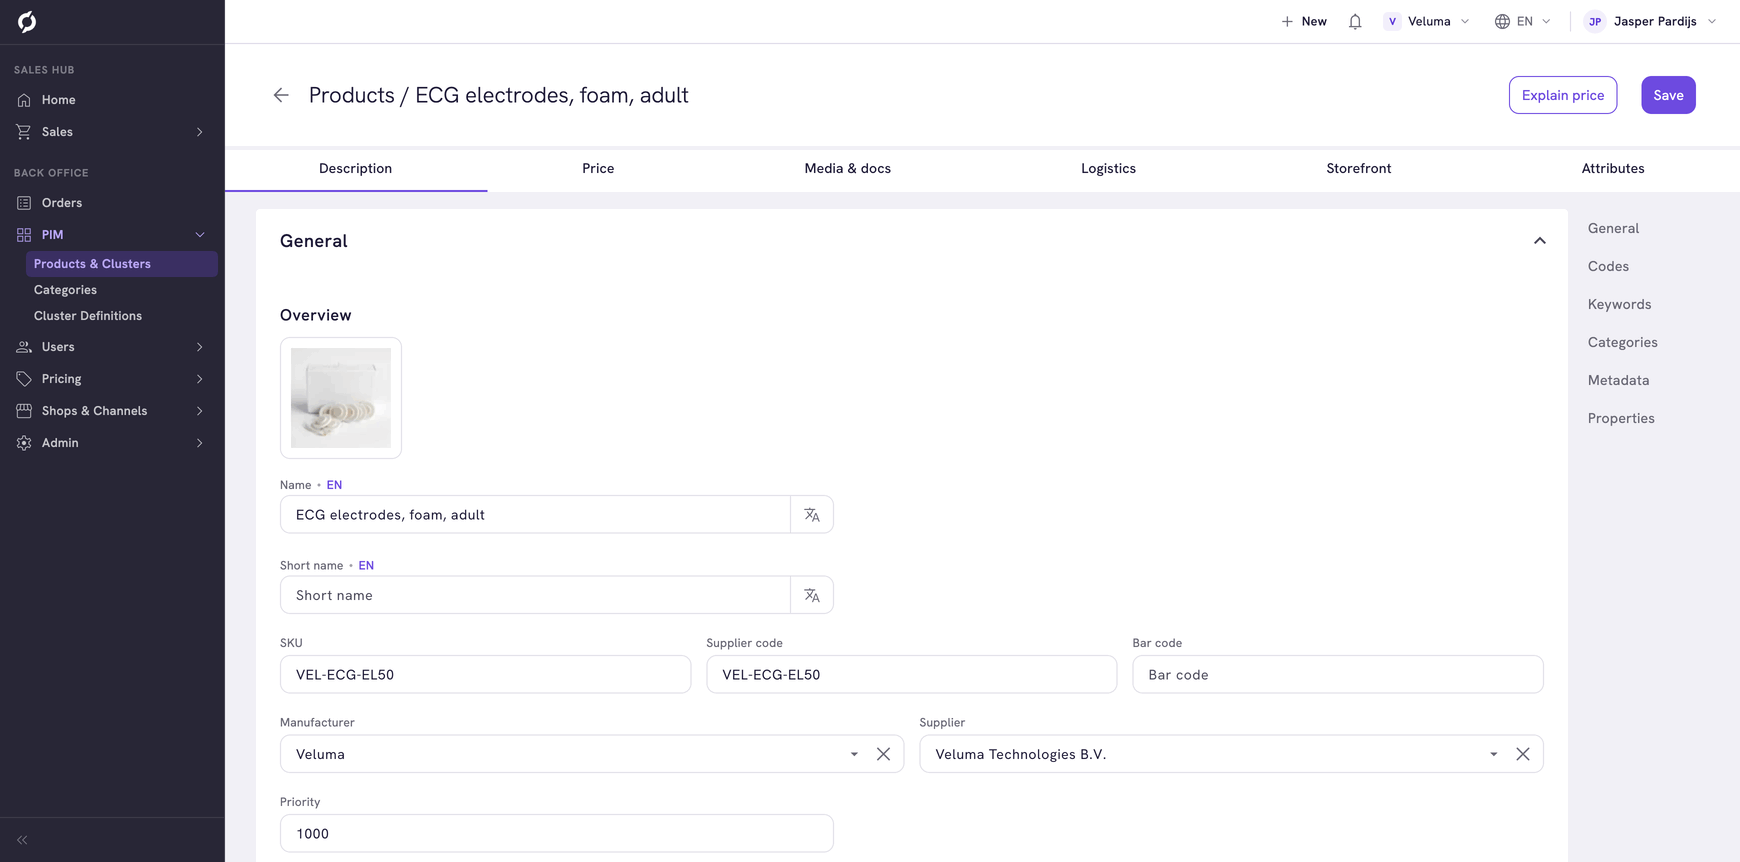Clear the Supplier selection

point(1522,754)
